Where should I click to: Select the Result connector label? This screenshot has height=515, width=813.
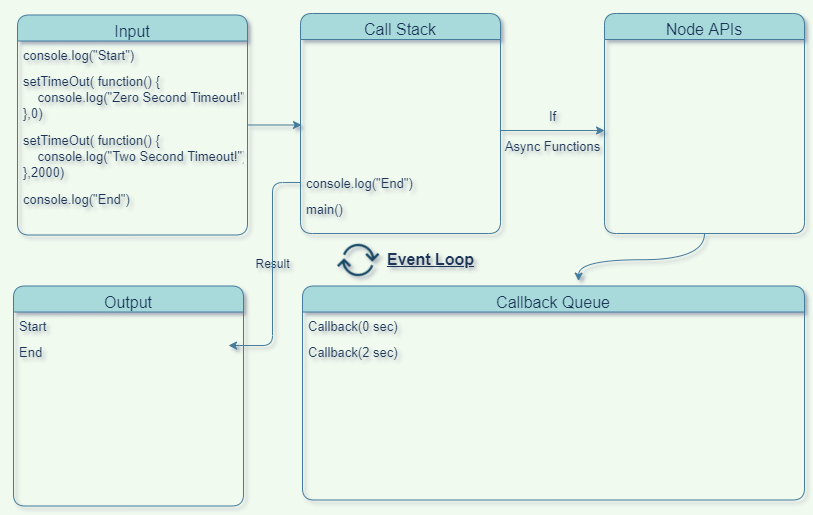(x=273, y=264)
